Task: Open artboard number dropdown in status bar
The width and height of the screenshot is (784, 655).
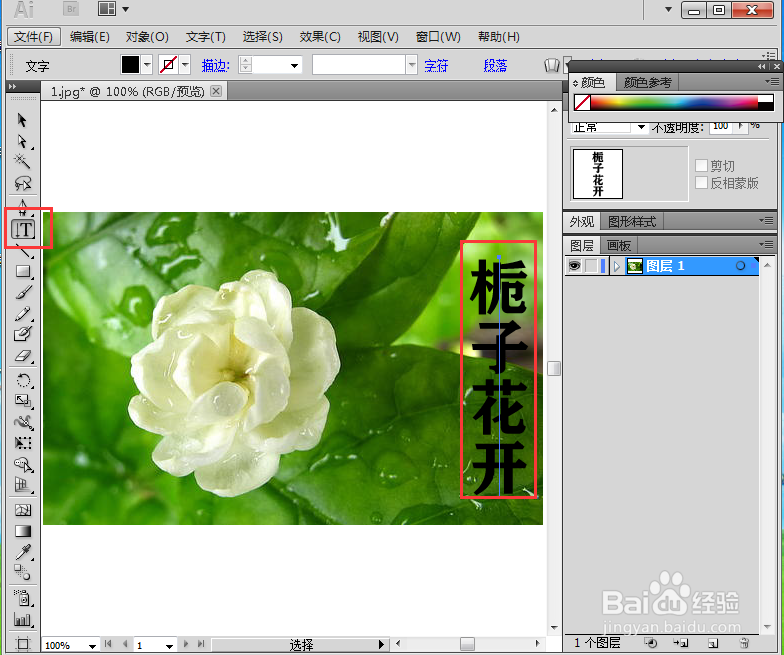Action: point(170,646)
